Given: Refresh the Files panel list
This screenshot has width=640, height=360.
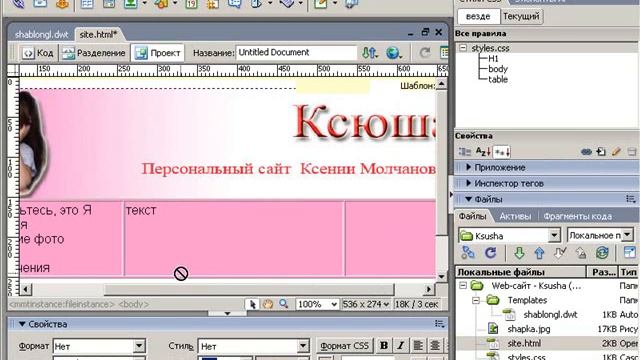Looking at the screenshot, I should coord(490,253).
